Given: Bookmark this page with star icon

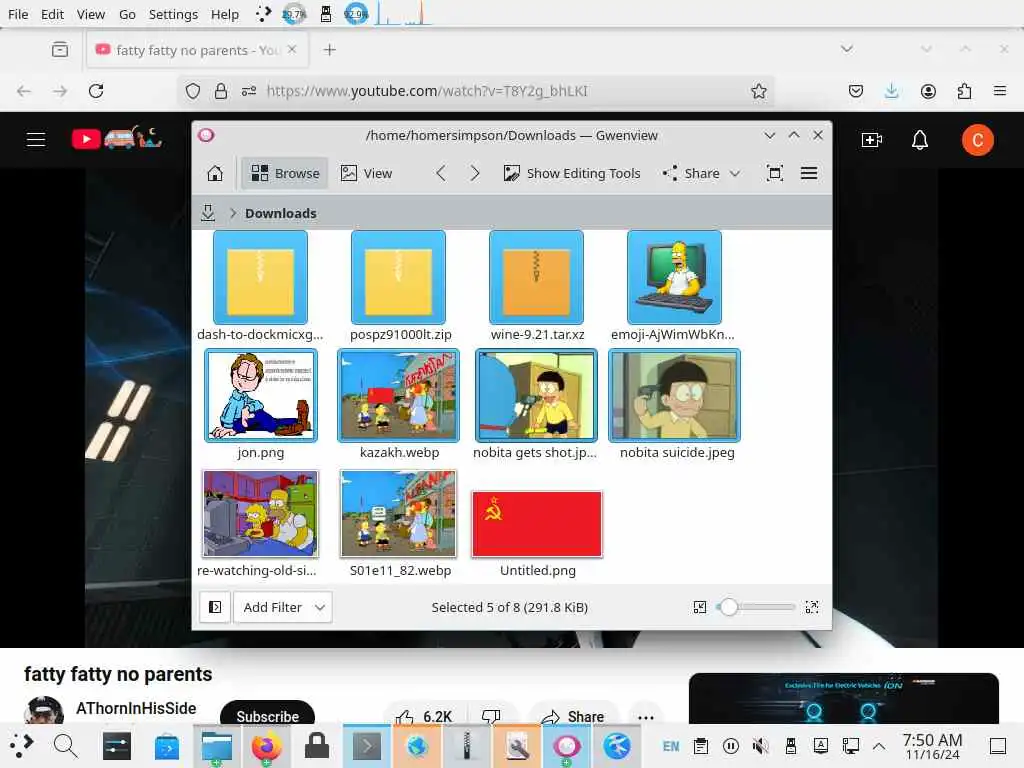Looking at the screenshot, I should coord(758,91).
